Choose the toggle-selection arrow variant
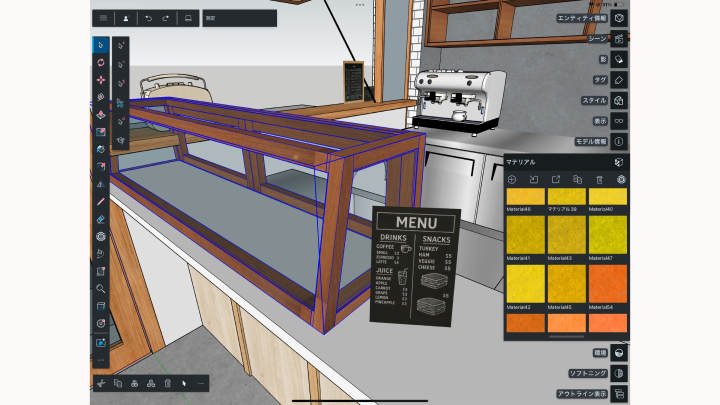 click(x=121, y=84)
